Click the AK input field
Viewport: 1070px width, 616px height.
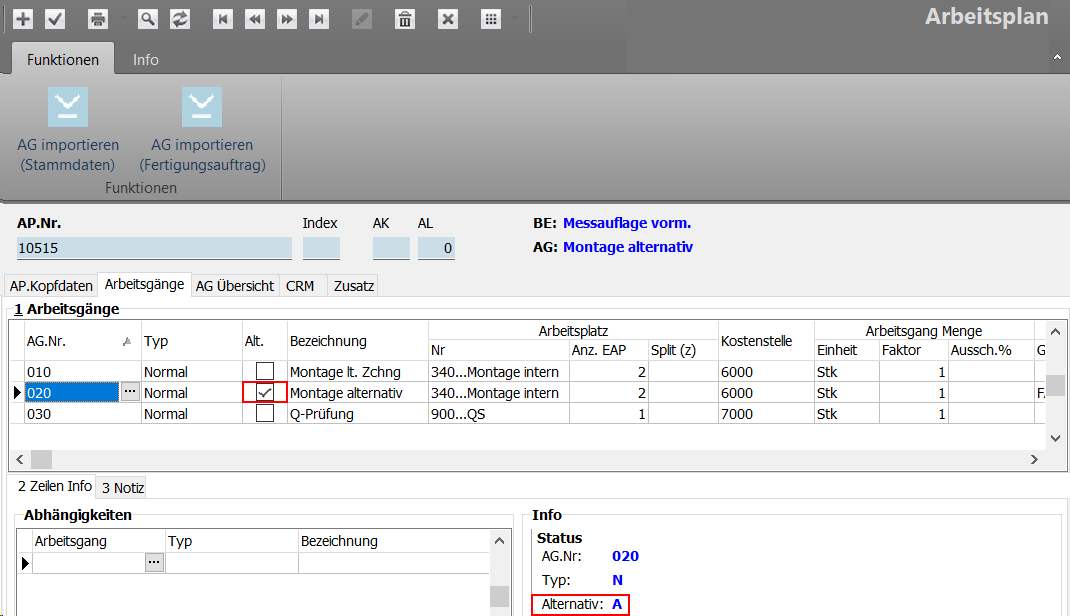pyautogui.click(x=391, y=248)
